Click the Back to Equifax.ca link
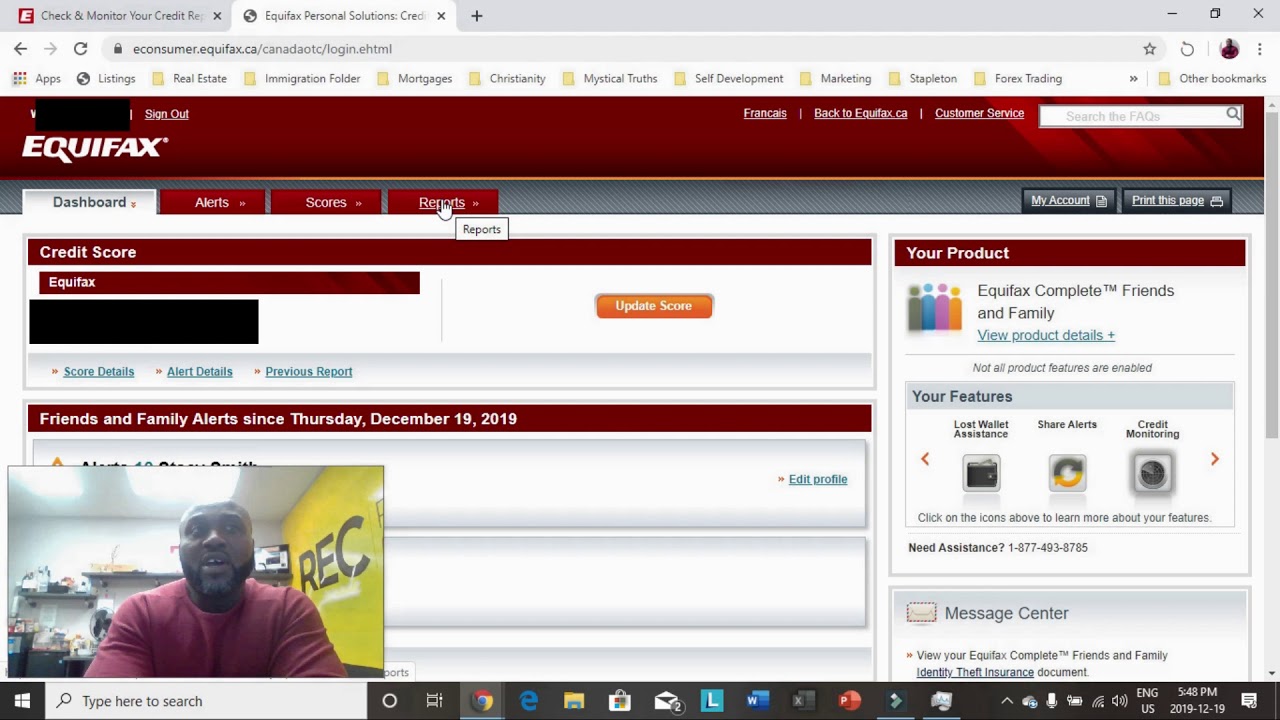The image size is (1280, 720). tap(861, 113)
